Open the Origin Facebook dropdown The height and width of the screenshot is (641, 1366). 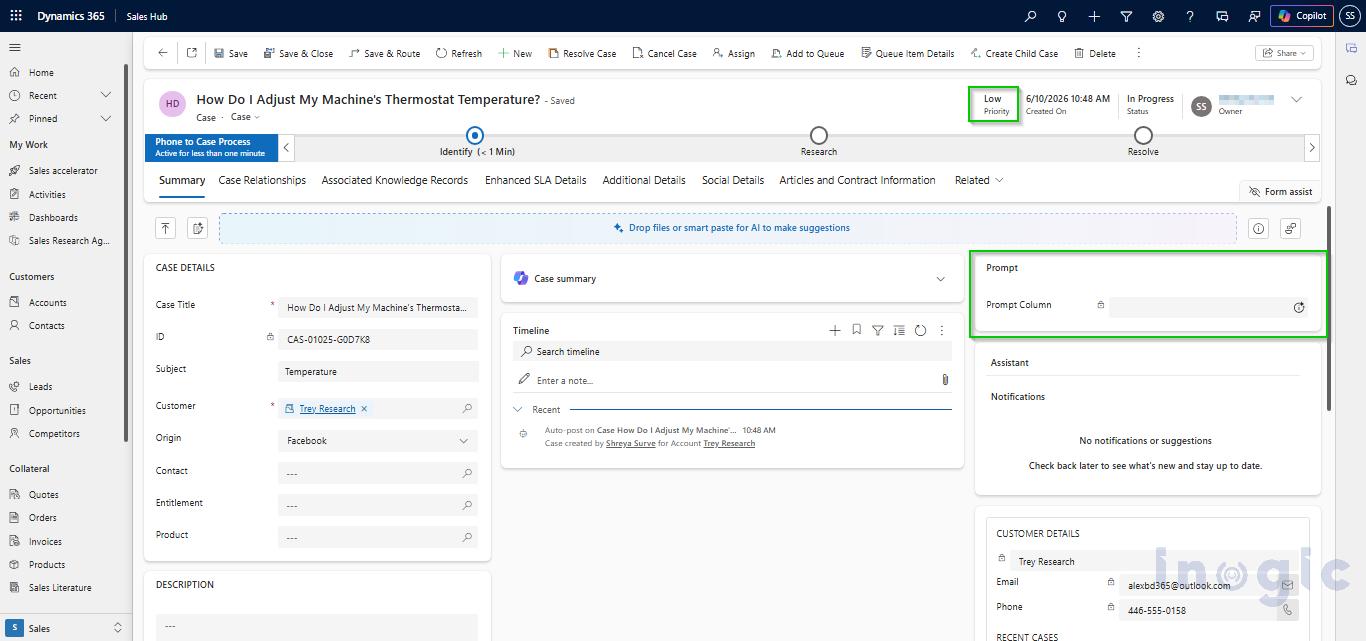point(378,440)
